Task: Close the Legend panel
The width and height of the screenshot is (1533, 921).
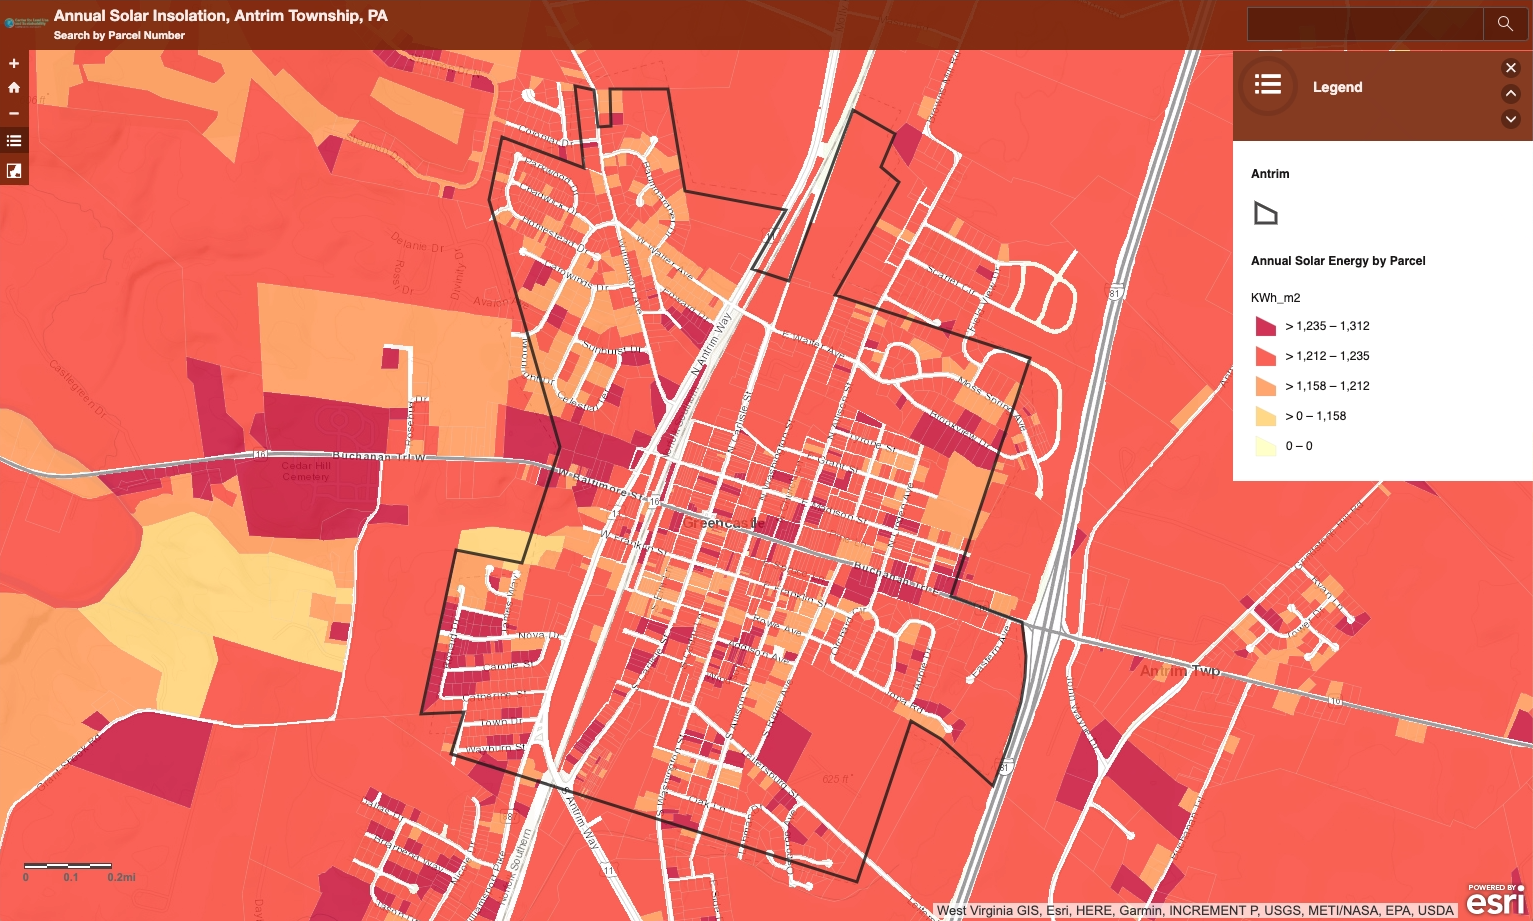Action: [x=1511, y=68]
